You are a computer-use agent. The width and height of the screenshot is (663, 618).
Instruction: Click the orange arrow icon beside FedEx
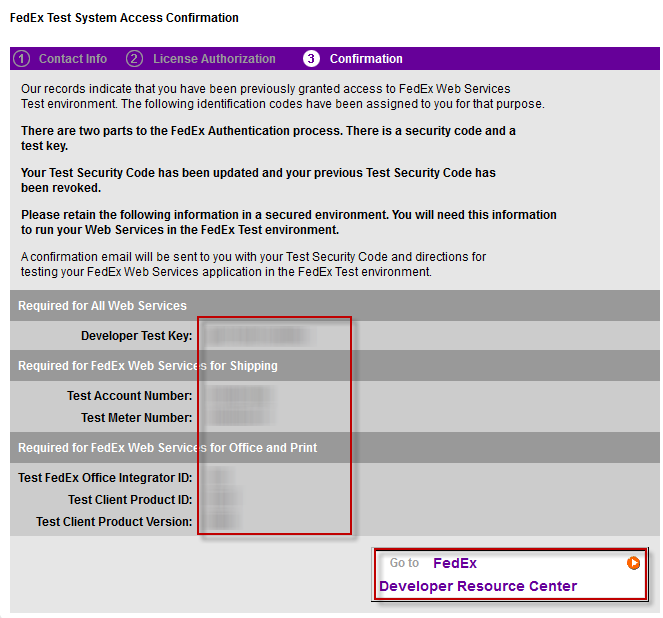(633, 563)
